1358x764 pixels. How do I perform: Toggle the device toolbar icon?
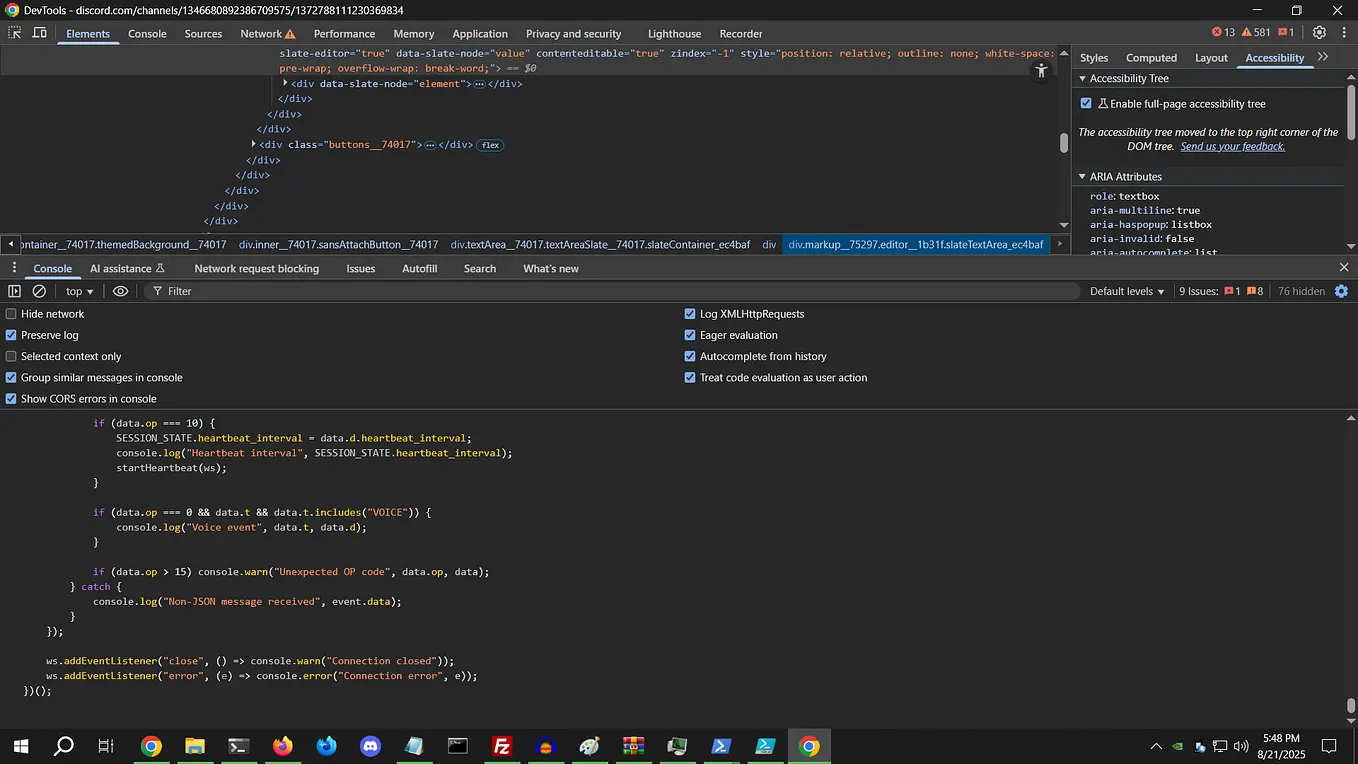(x=40, y=33)
